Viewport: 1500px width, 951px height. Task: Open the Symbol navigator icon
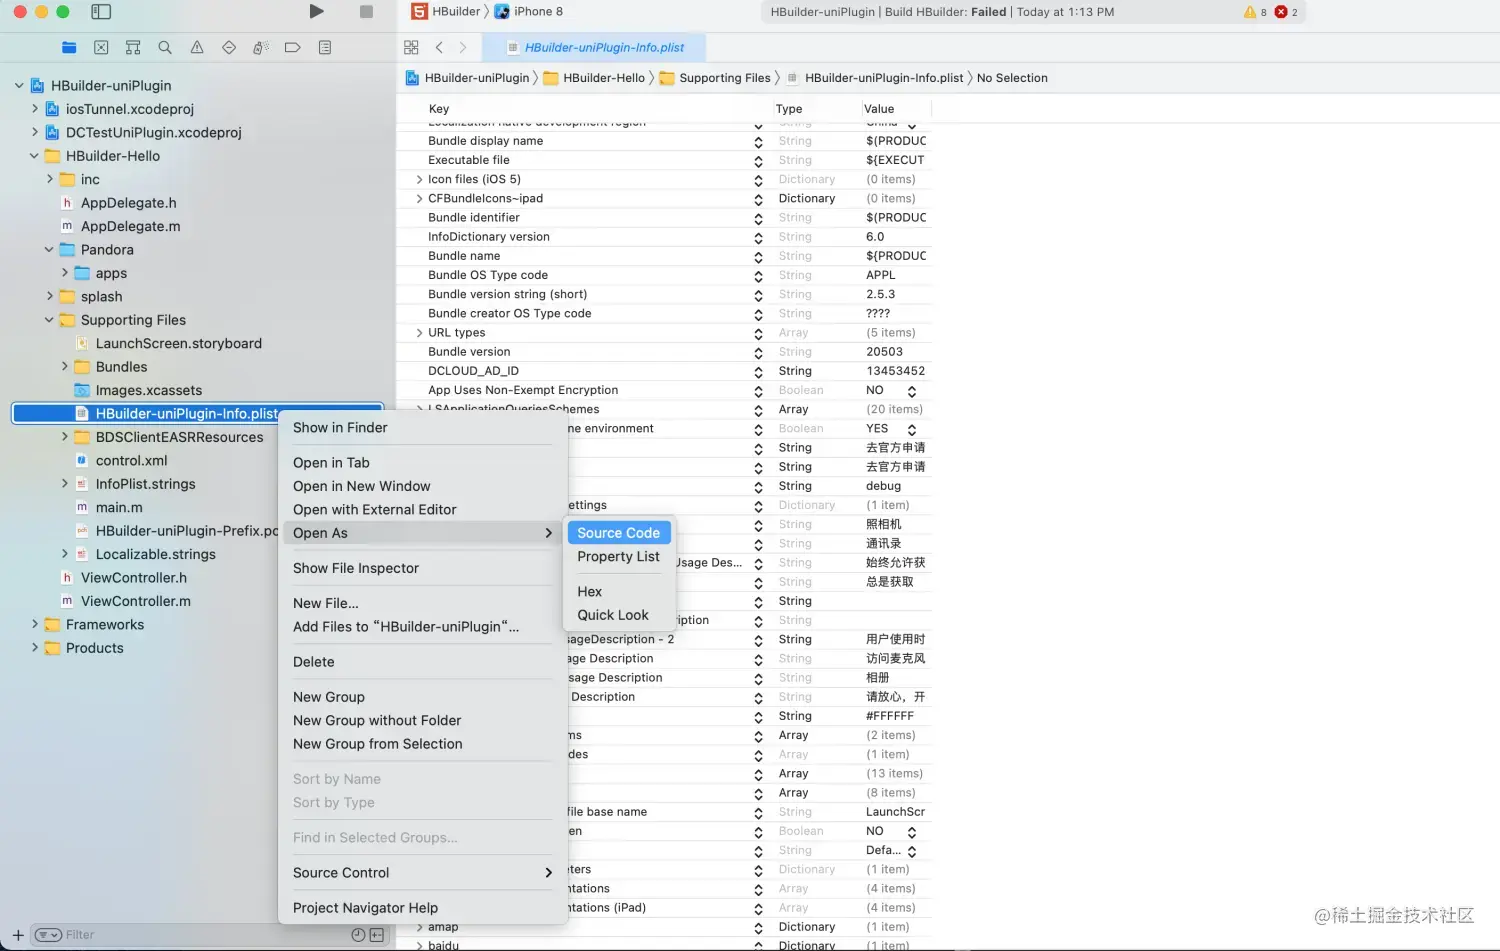[133, 47]
